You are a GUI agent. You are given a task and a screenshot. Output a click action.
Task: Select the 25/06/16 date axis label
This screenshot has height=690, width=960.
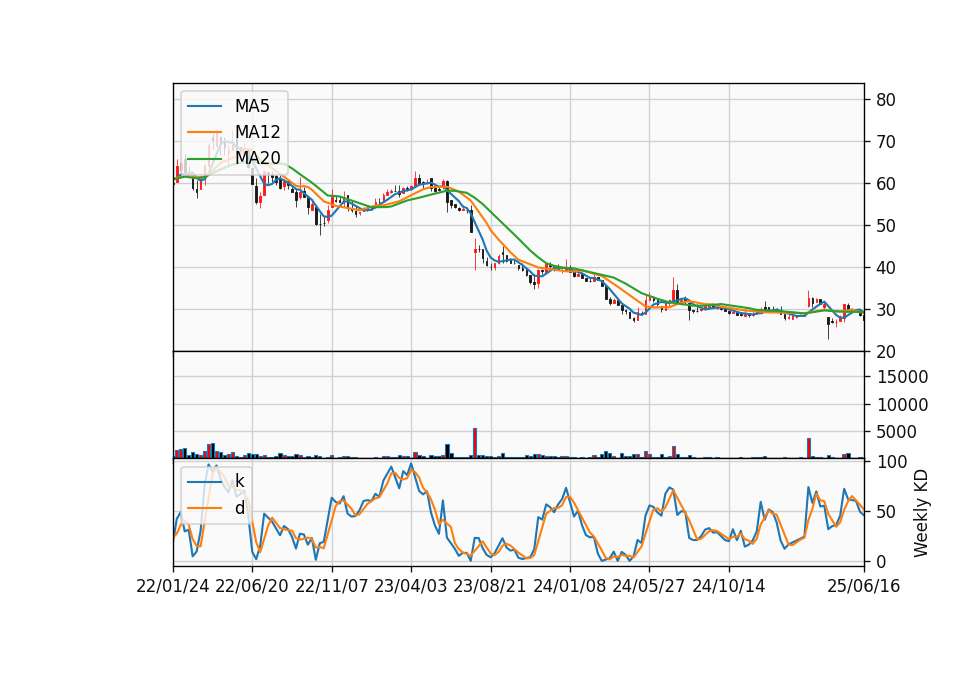pos(864,586)
